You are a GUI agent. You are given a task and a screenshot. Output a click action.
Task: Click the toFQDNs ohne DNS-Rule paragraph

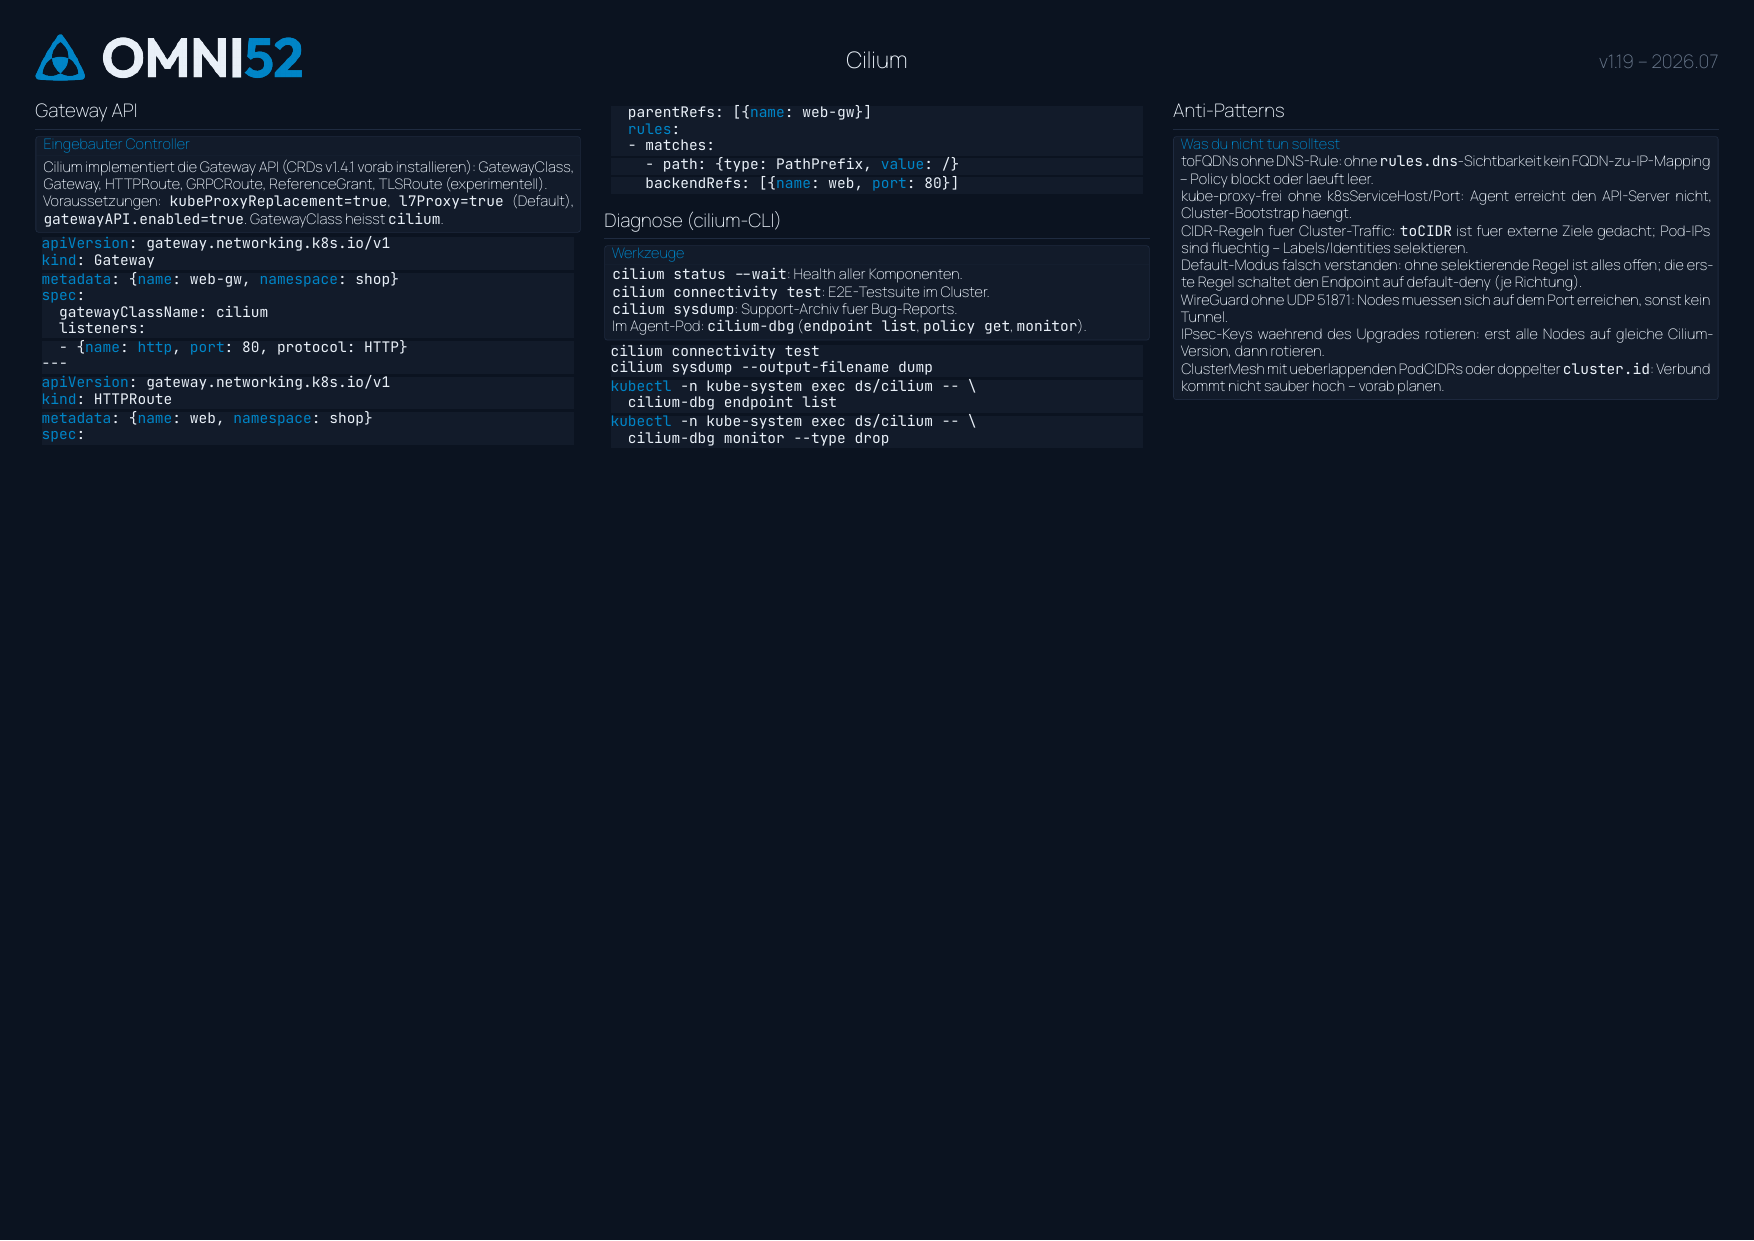tap(1445, 170)
